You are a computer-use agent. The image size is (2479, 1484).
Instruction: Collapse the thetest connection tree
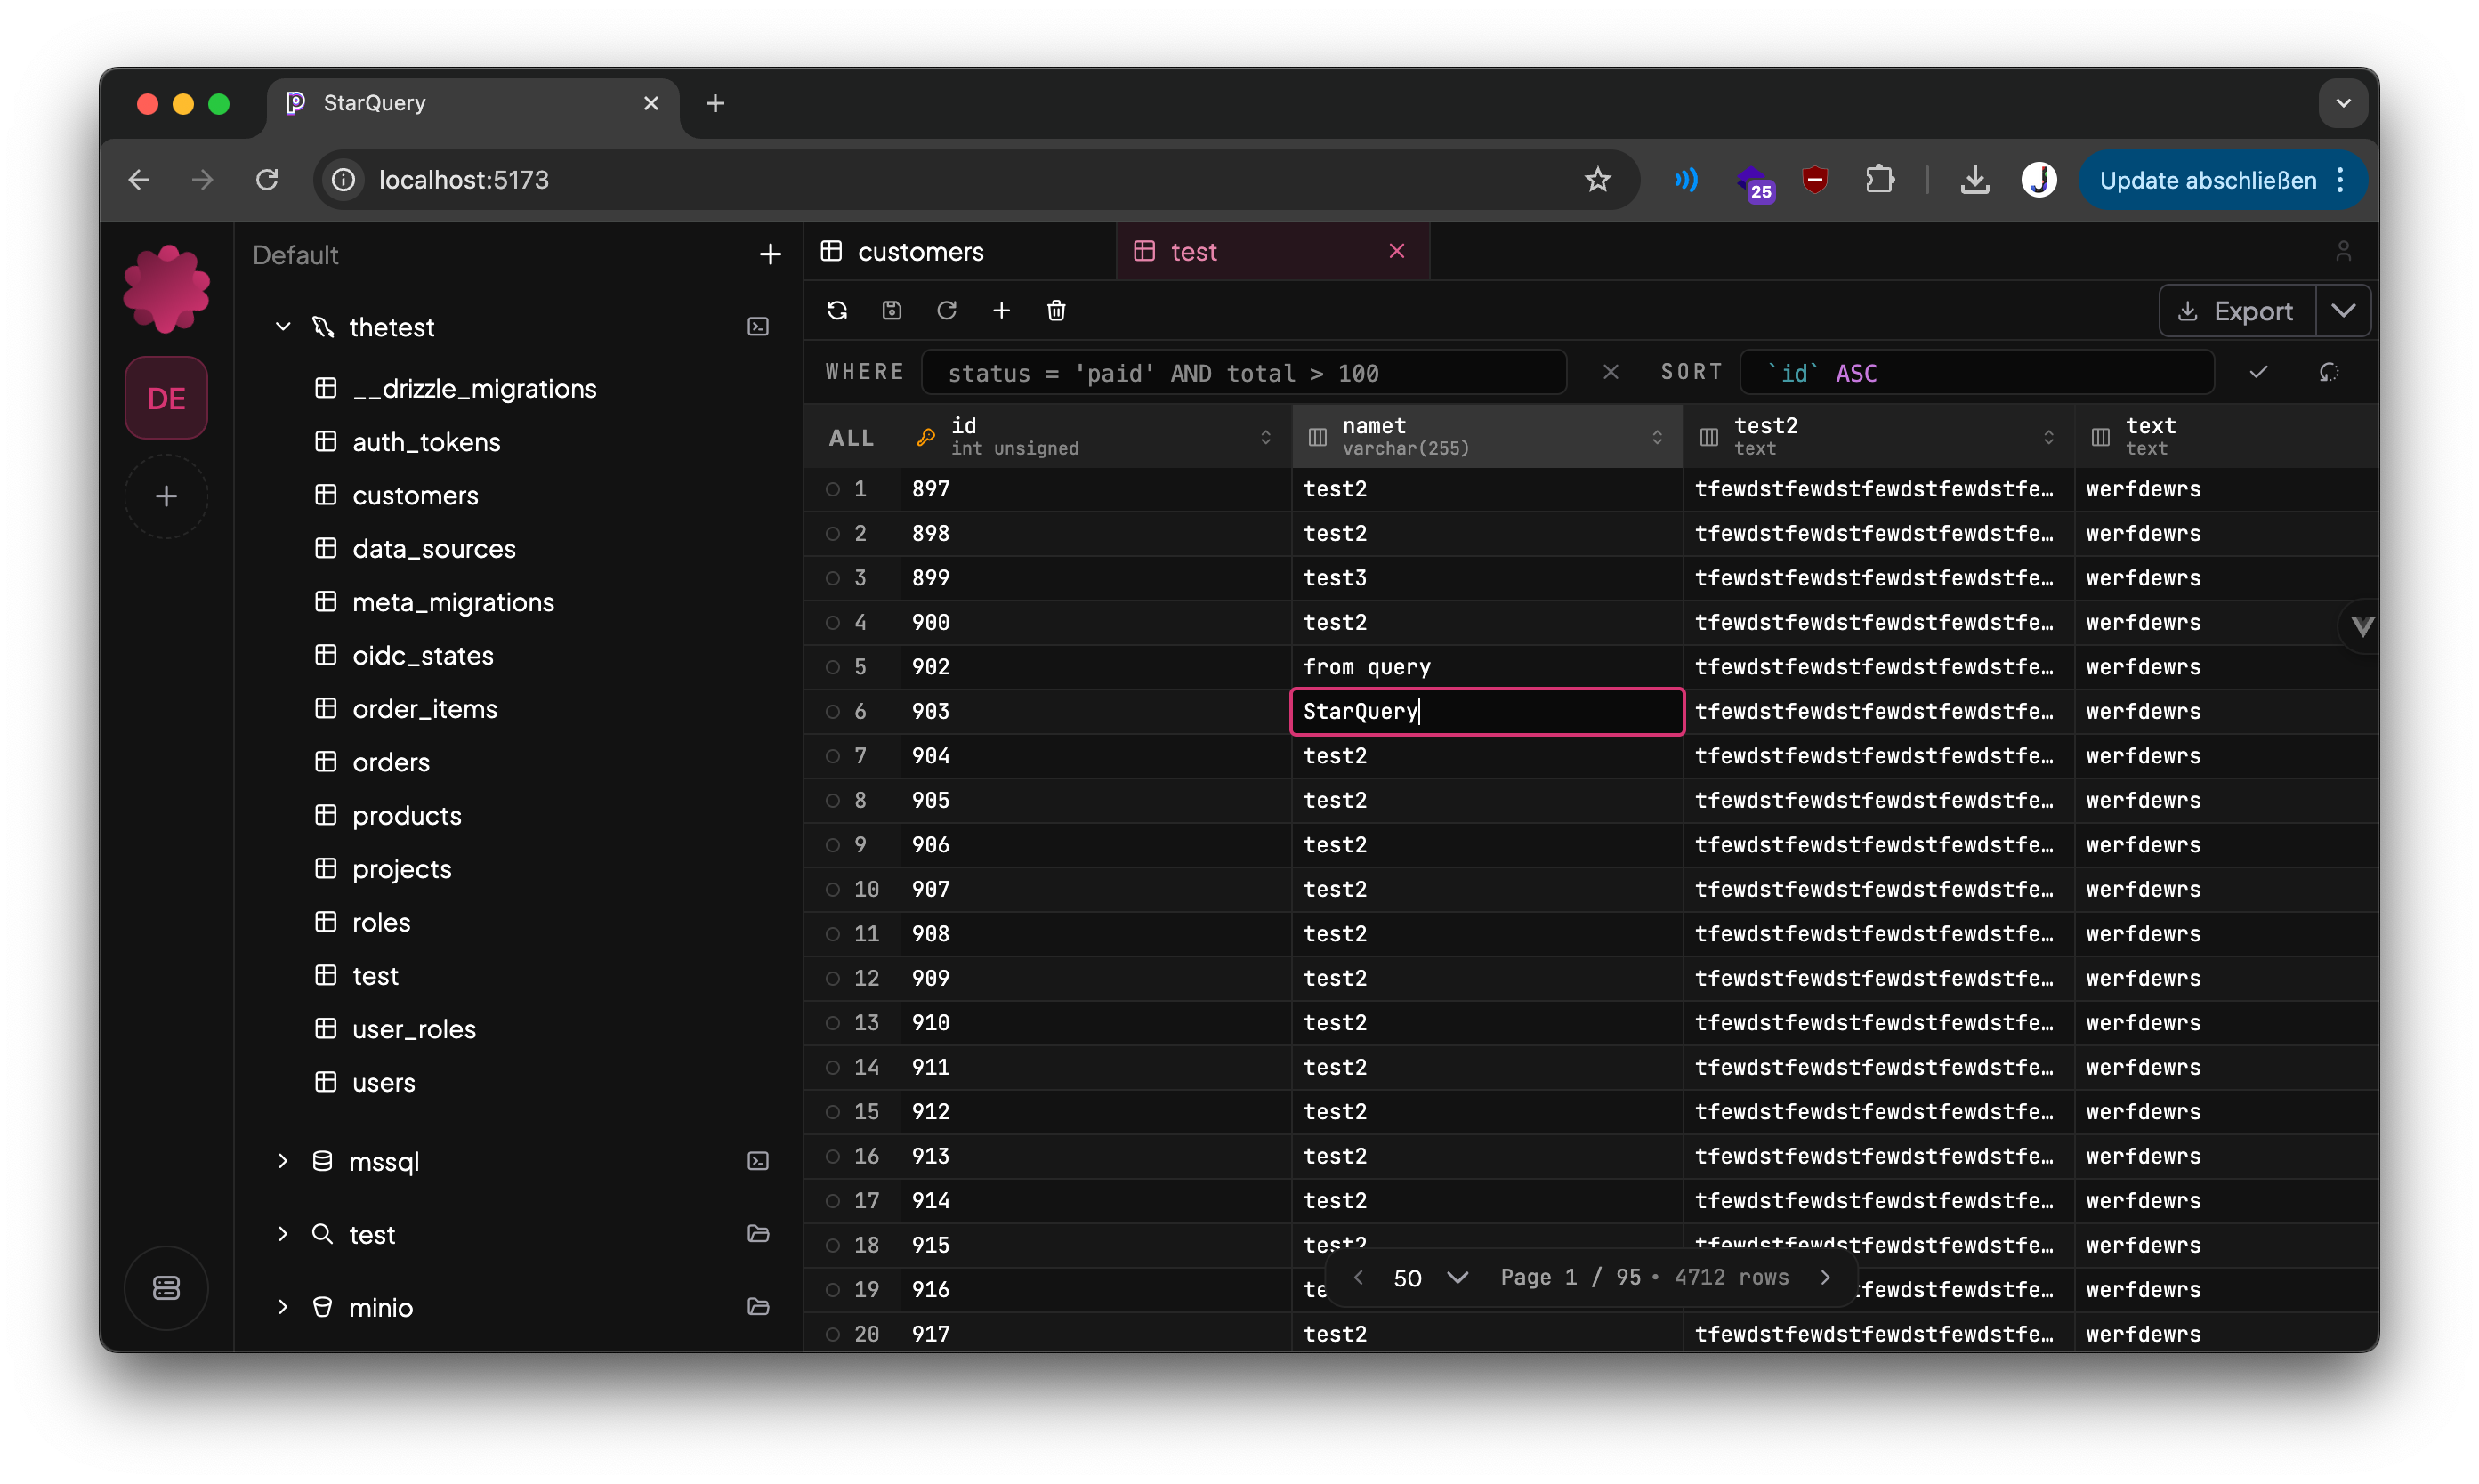[x=283, y=327]
